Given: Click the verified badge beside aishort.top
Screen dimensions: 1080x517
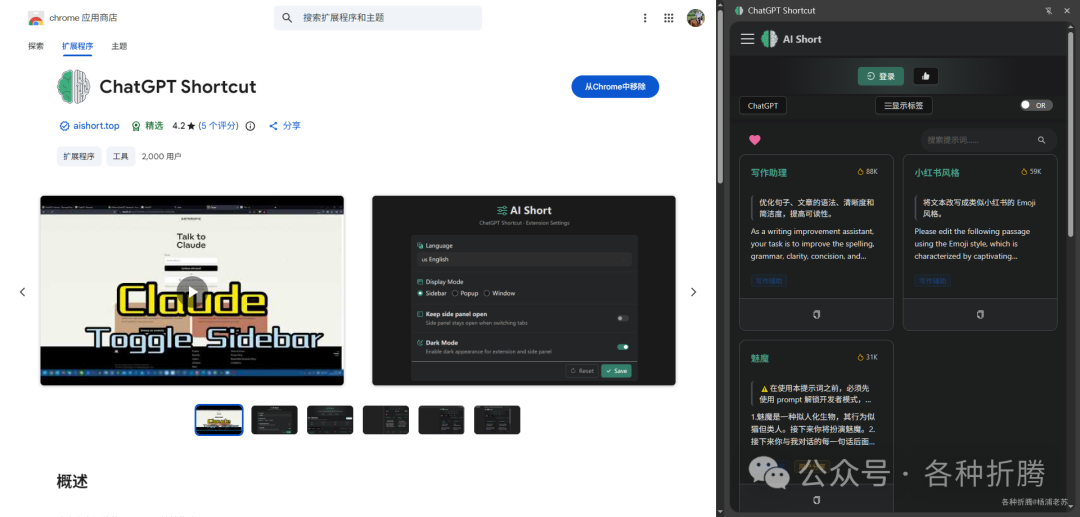Looking at the screenshot, I should [64, 126].
